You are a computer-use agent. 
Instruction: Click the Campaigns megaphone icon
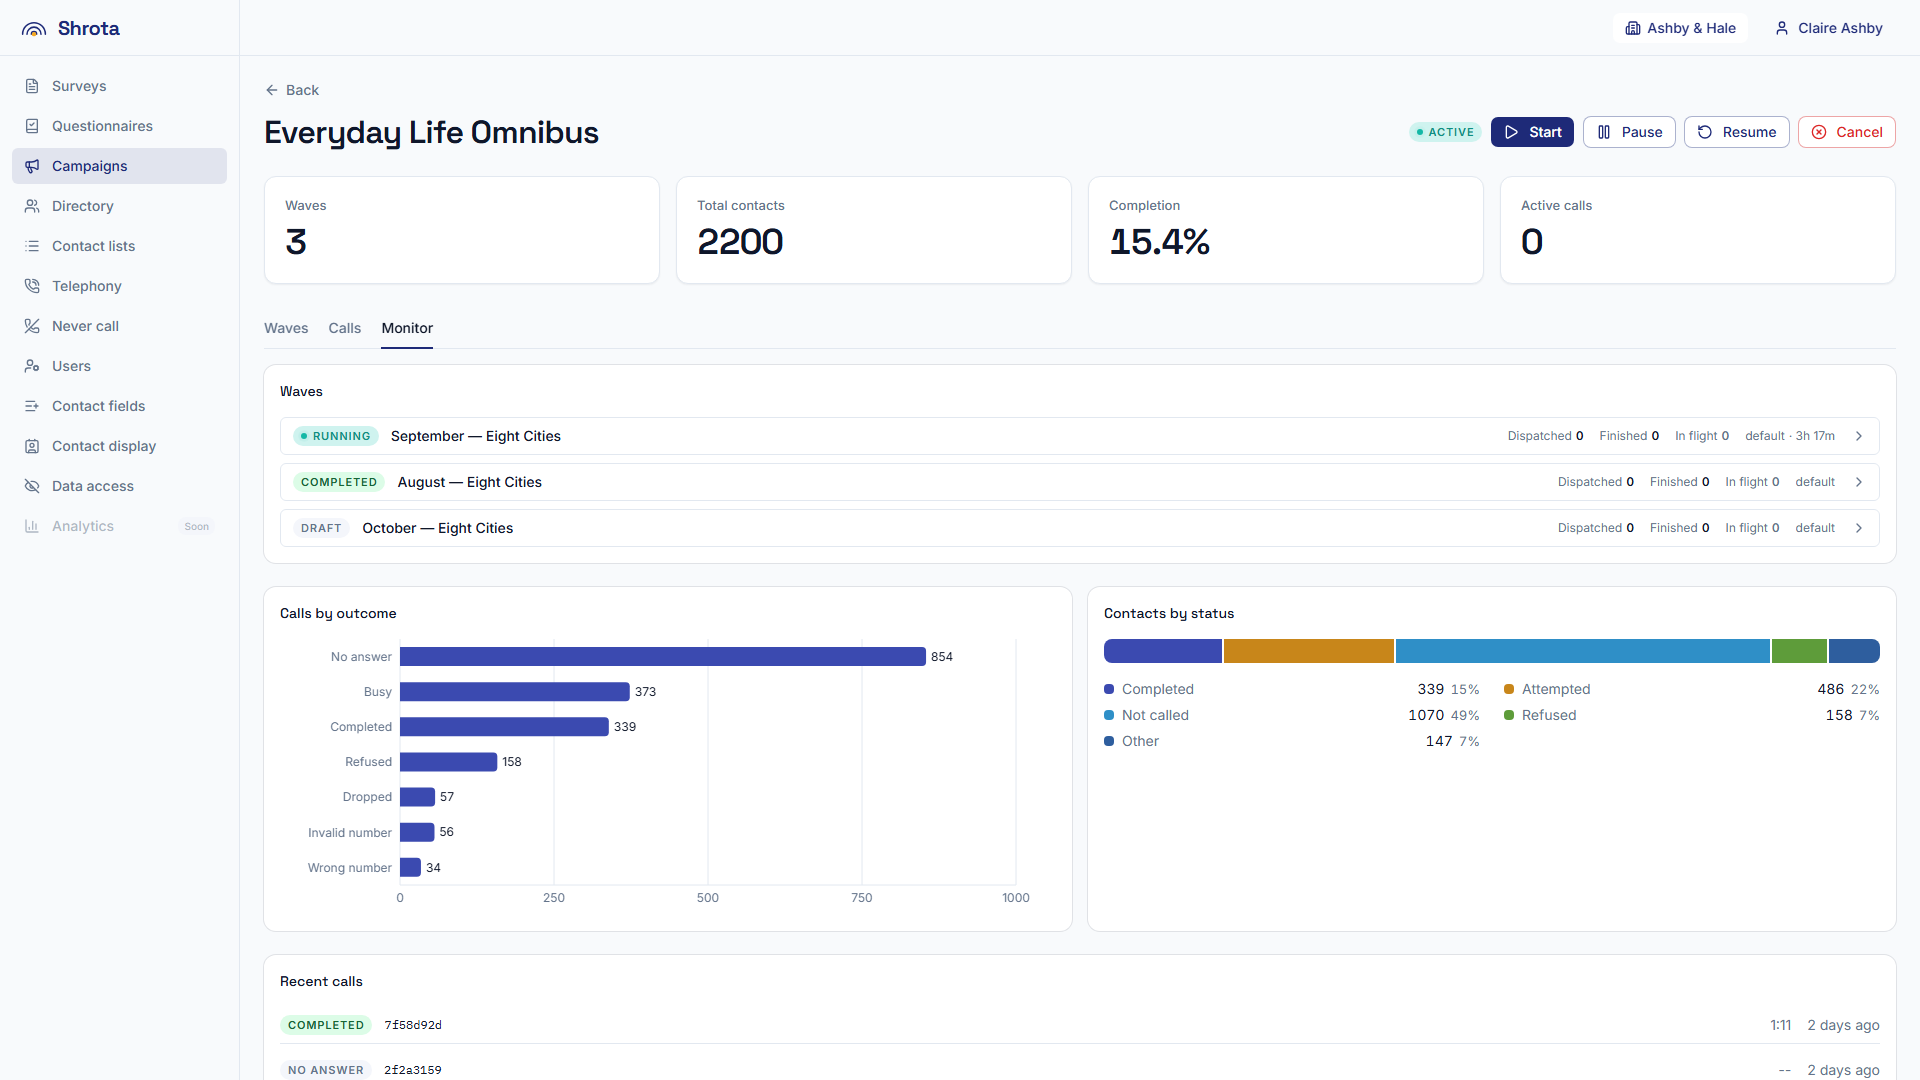32,166
